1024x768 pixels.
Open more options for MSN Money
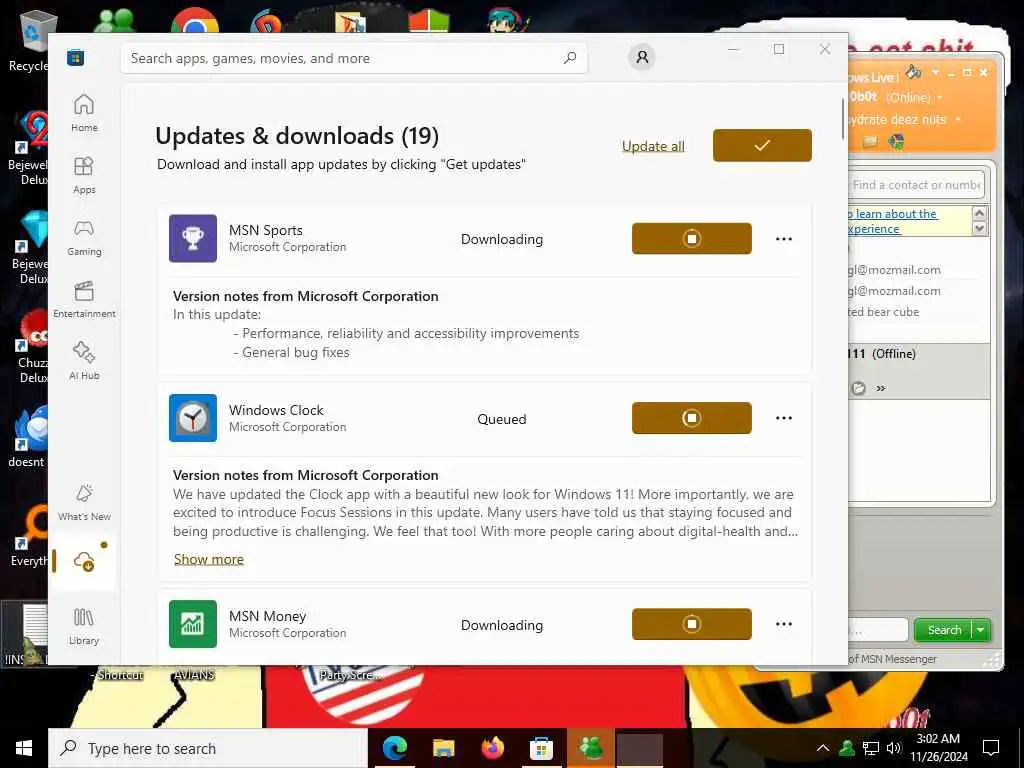[784, 624]
